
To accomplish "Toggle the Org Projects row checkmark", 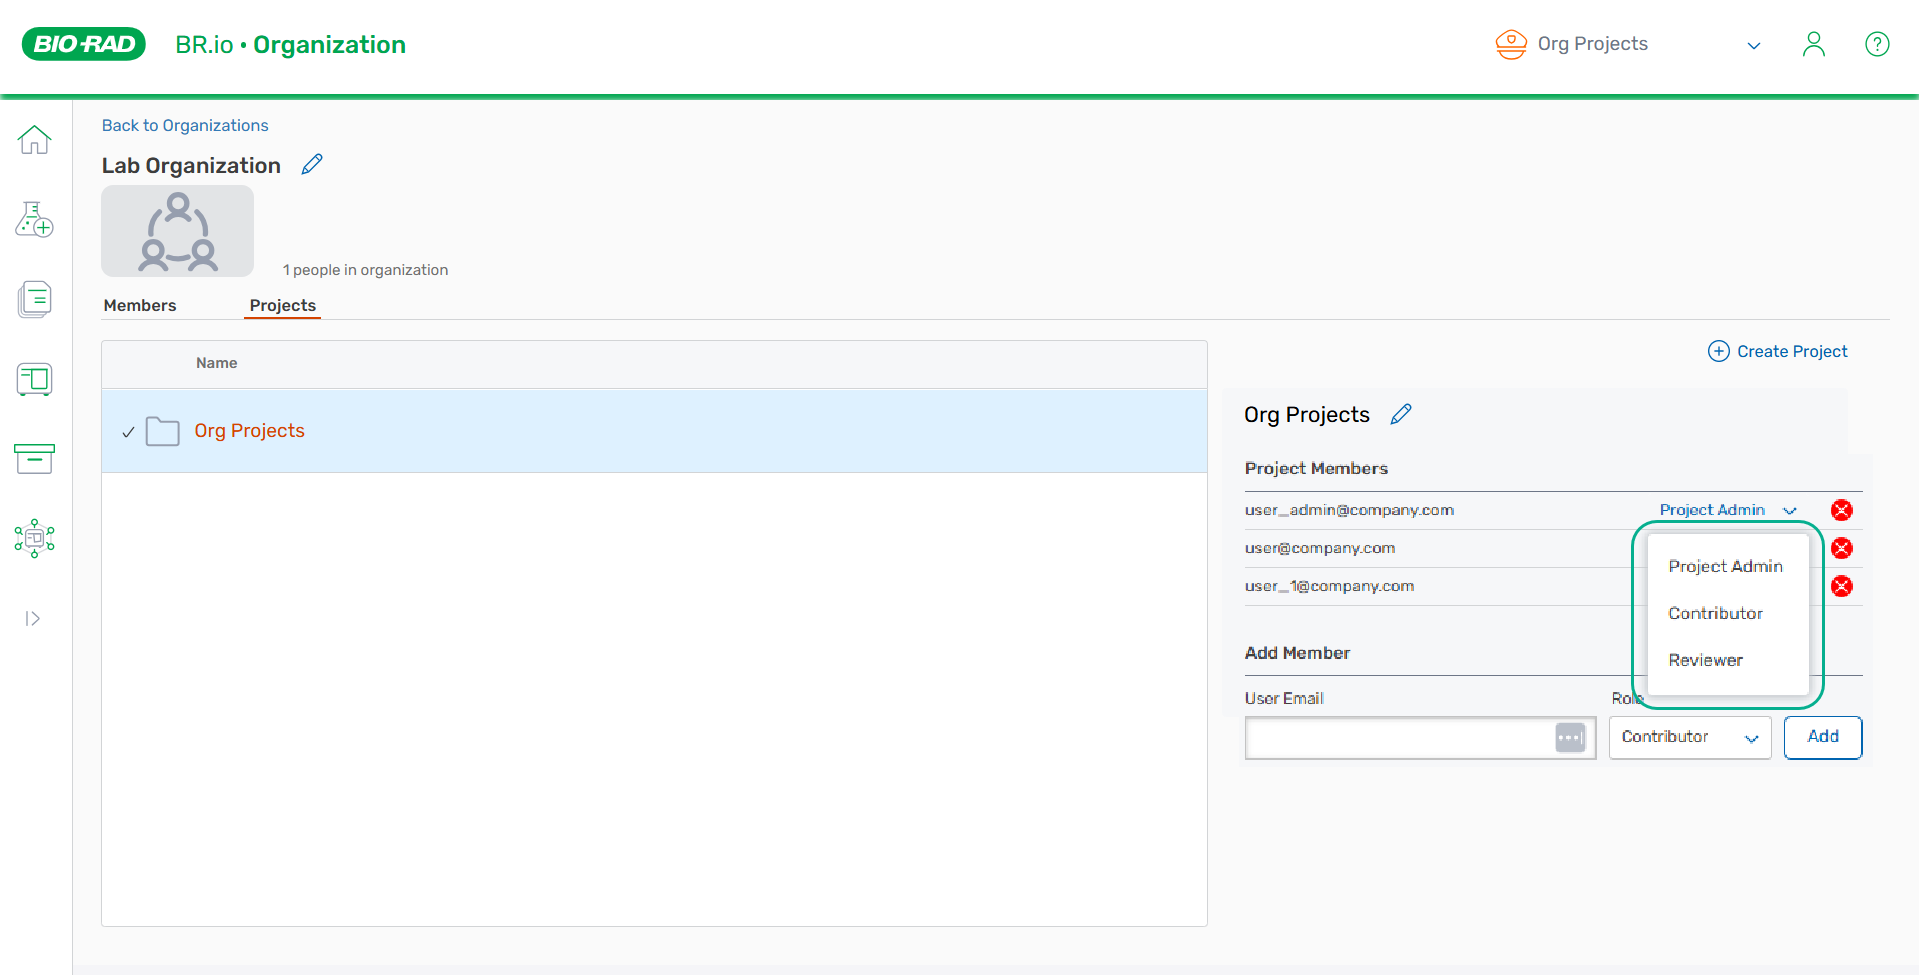I will click(x=128, y=432).
